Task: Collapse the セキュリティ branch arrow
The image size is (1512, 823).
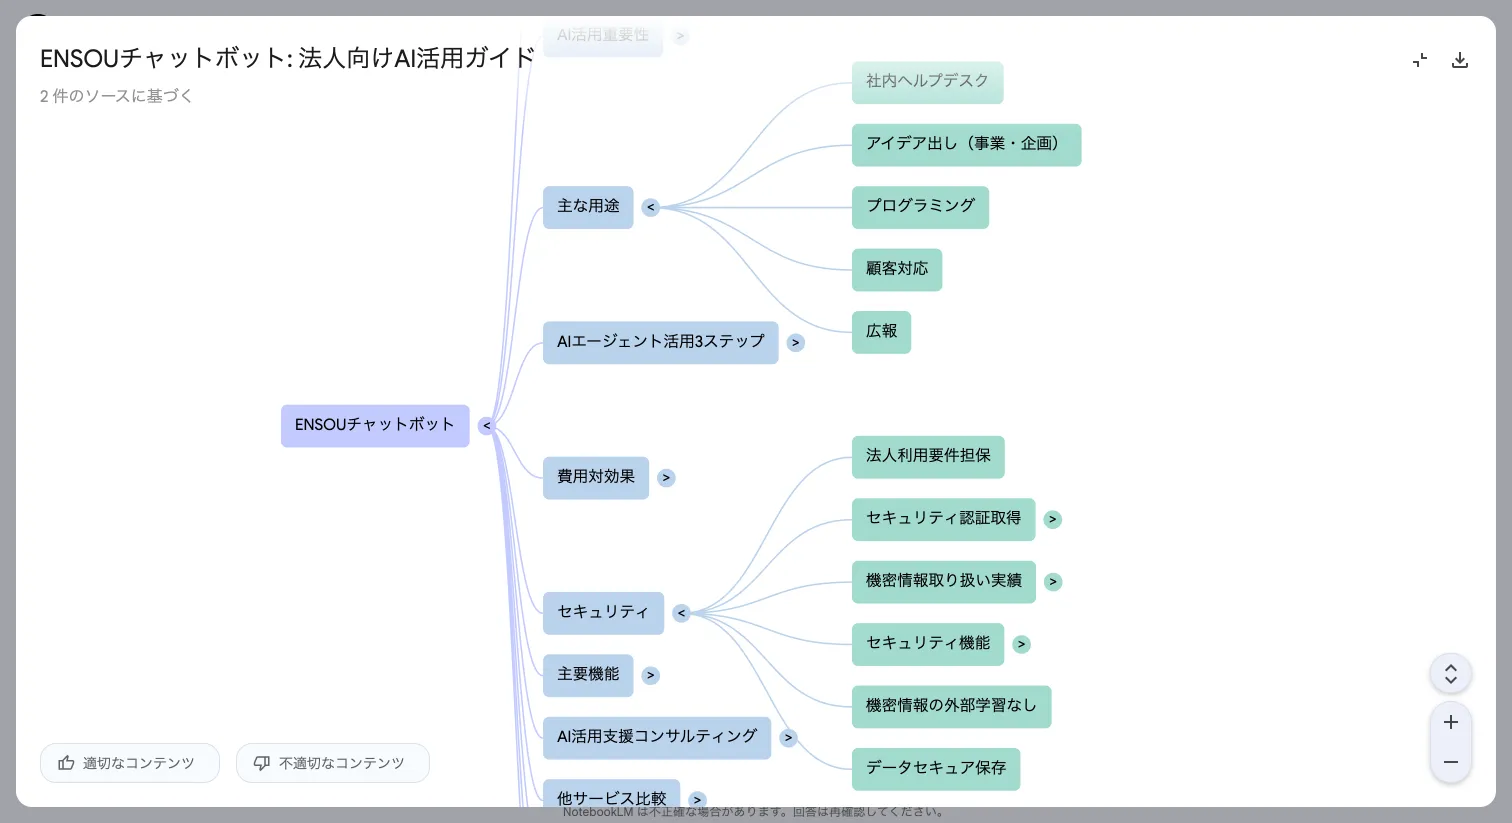Action: point(682,613)
